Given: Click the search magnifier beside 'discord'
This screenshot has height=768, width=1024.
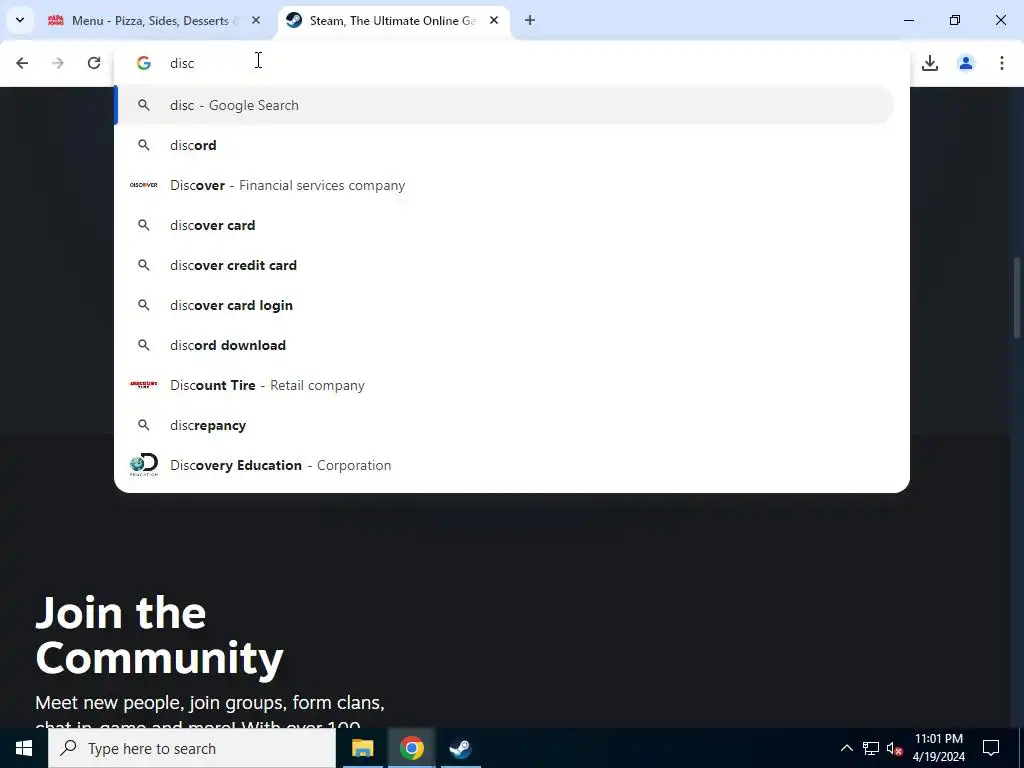Looking at the screenshot, I should coord(144,145).
